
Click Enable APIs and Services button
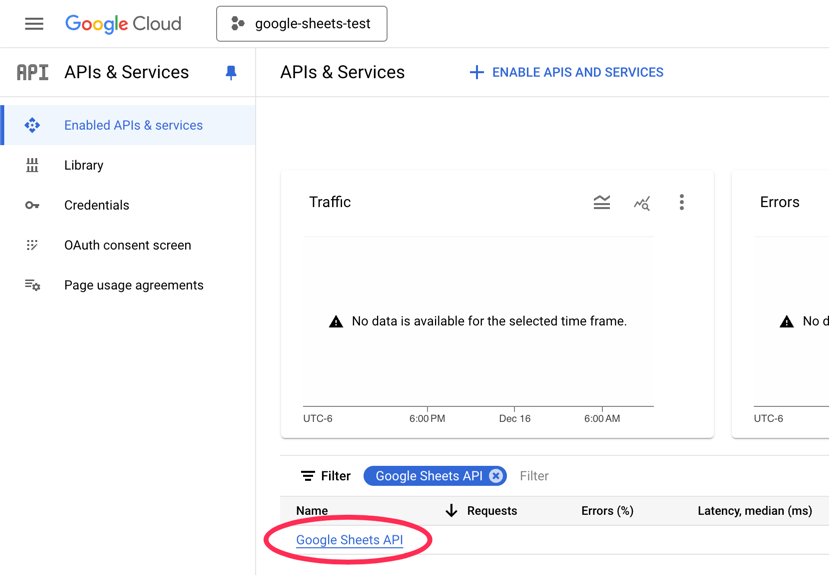point(566,72)
